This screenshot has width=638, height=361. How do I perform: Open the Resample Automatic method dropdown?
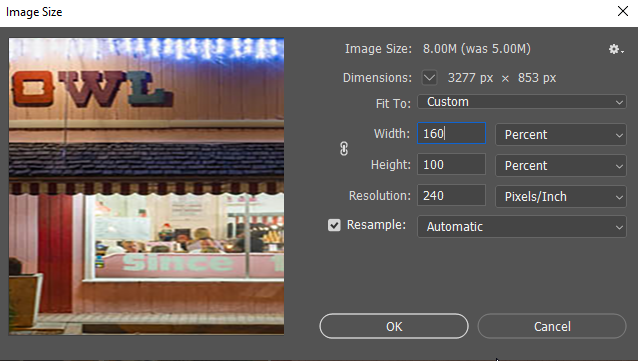(522, 227)
